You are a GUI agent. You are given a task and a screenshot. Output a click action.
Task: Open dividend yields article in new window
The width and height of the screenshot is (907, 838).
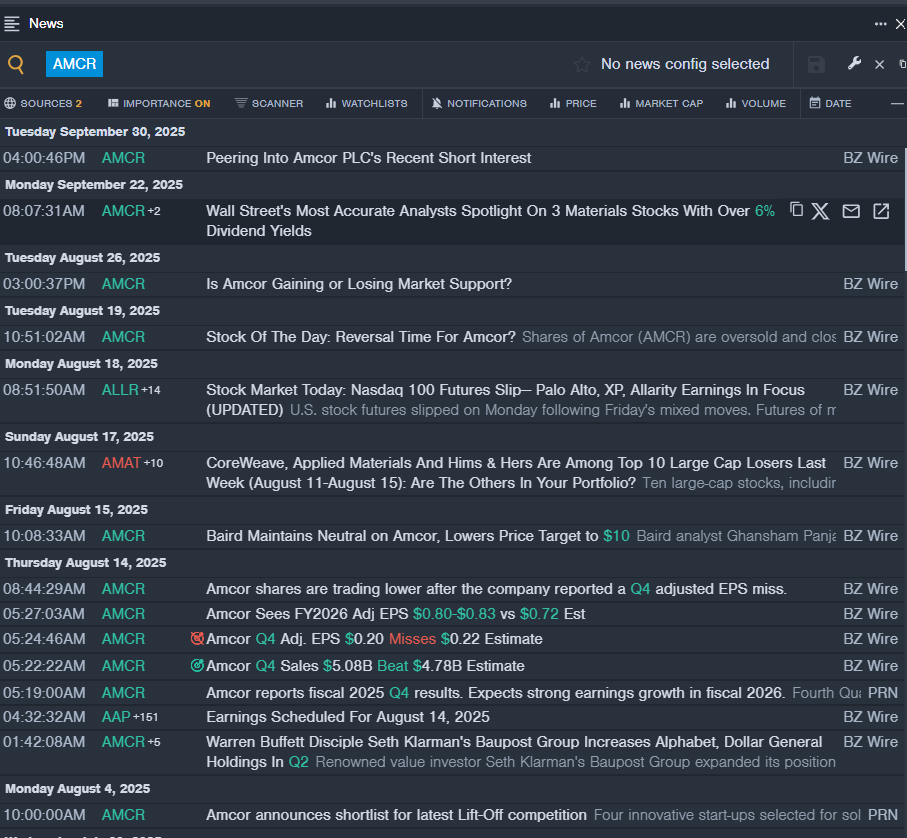881,211
